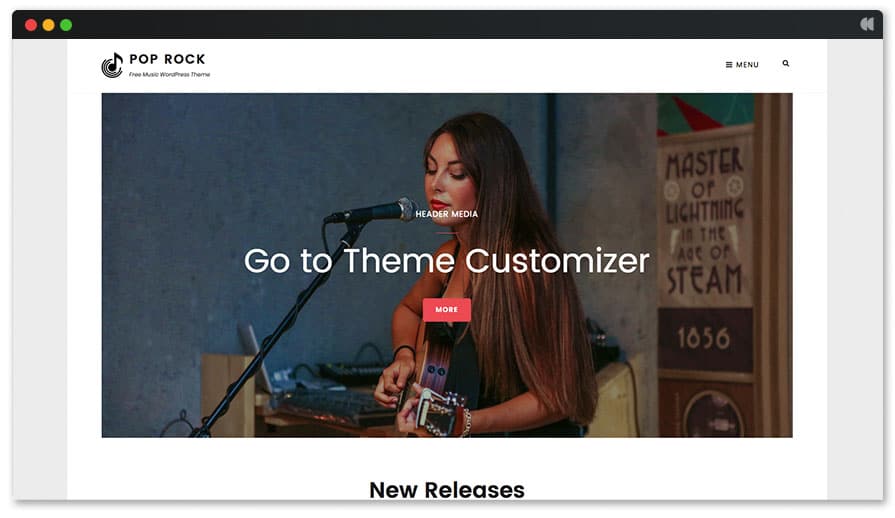Click the 1656 sign in hero image
The width and height of the screenshot is (895, 518).
click(704, 338)
